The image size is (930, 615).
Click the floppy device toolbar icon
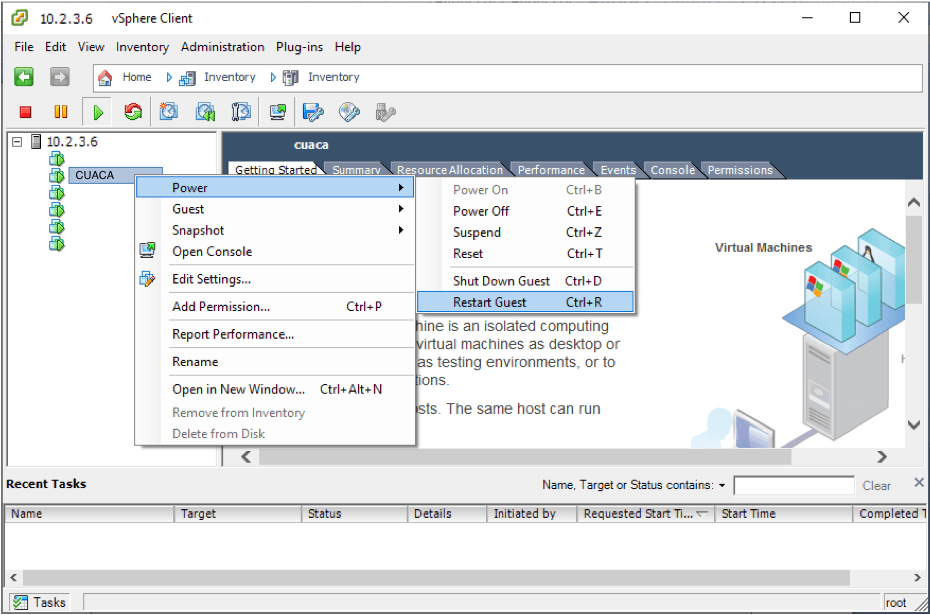pyautogui.click(x=313, y=111)
